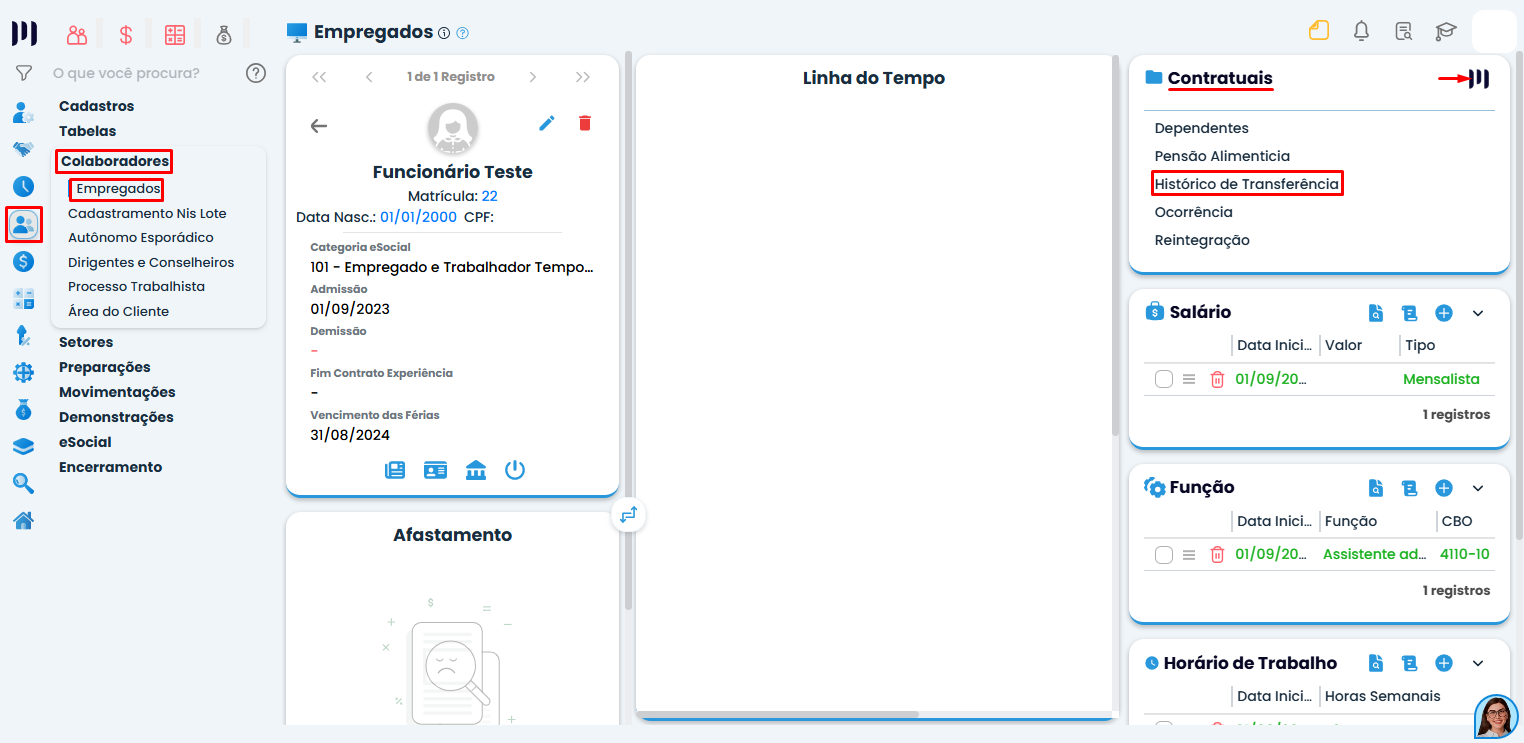Open the graduation cap icon in the header
The height and width of the screenshot is (743, 1524).
coord(1446,31)
